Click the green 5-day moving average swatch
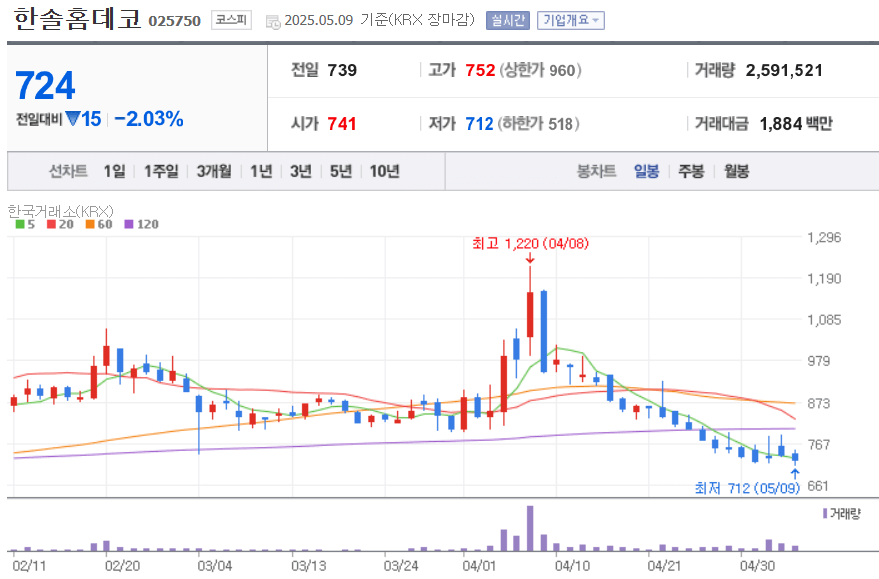 20,224
